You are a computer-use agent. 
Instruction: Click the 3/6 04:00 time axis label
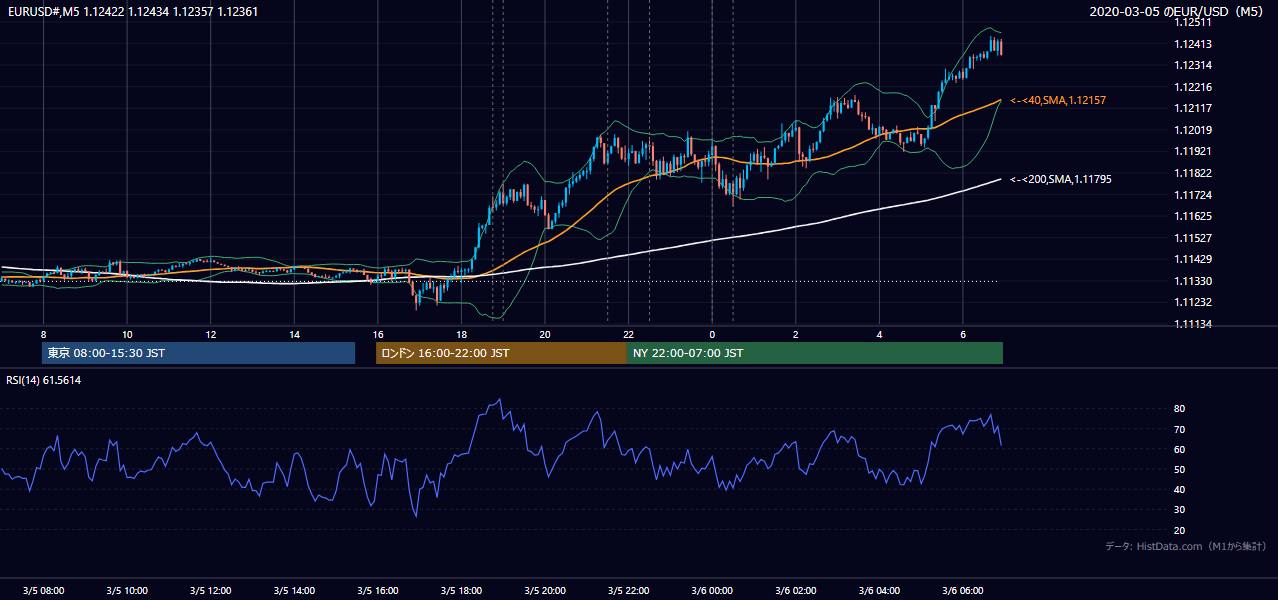tap(880, 590)
